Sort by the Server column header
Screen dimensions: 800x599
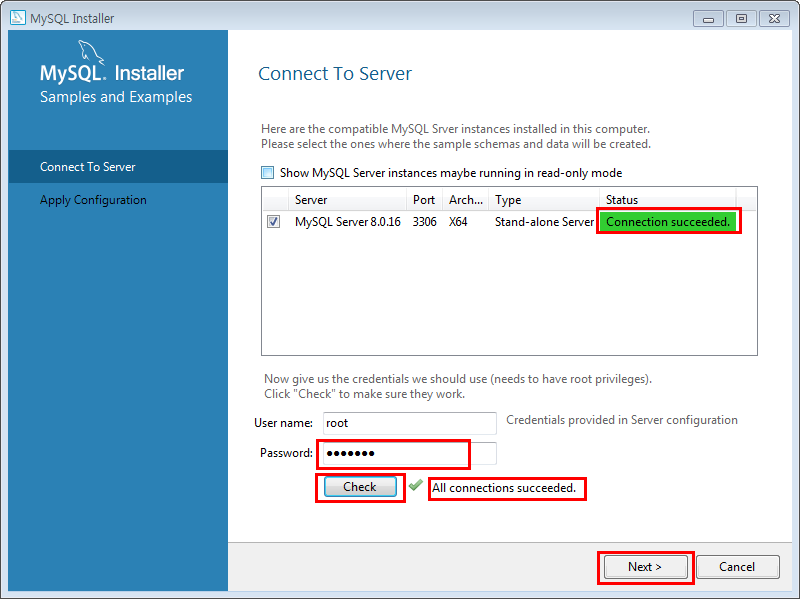(347, 199)
